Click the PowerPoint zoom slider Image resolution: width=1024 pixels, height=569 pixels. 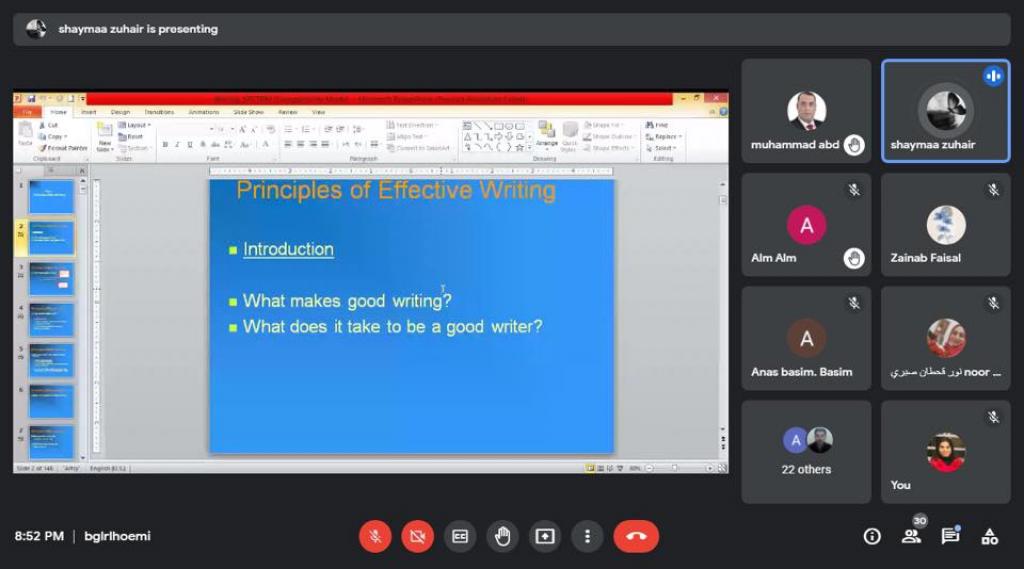click(675, 467)
